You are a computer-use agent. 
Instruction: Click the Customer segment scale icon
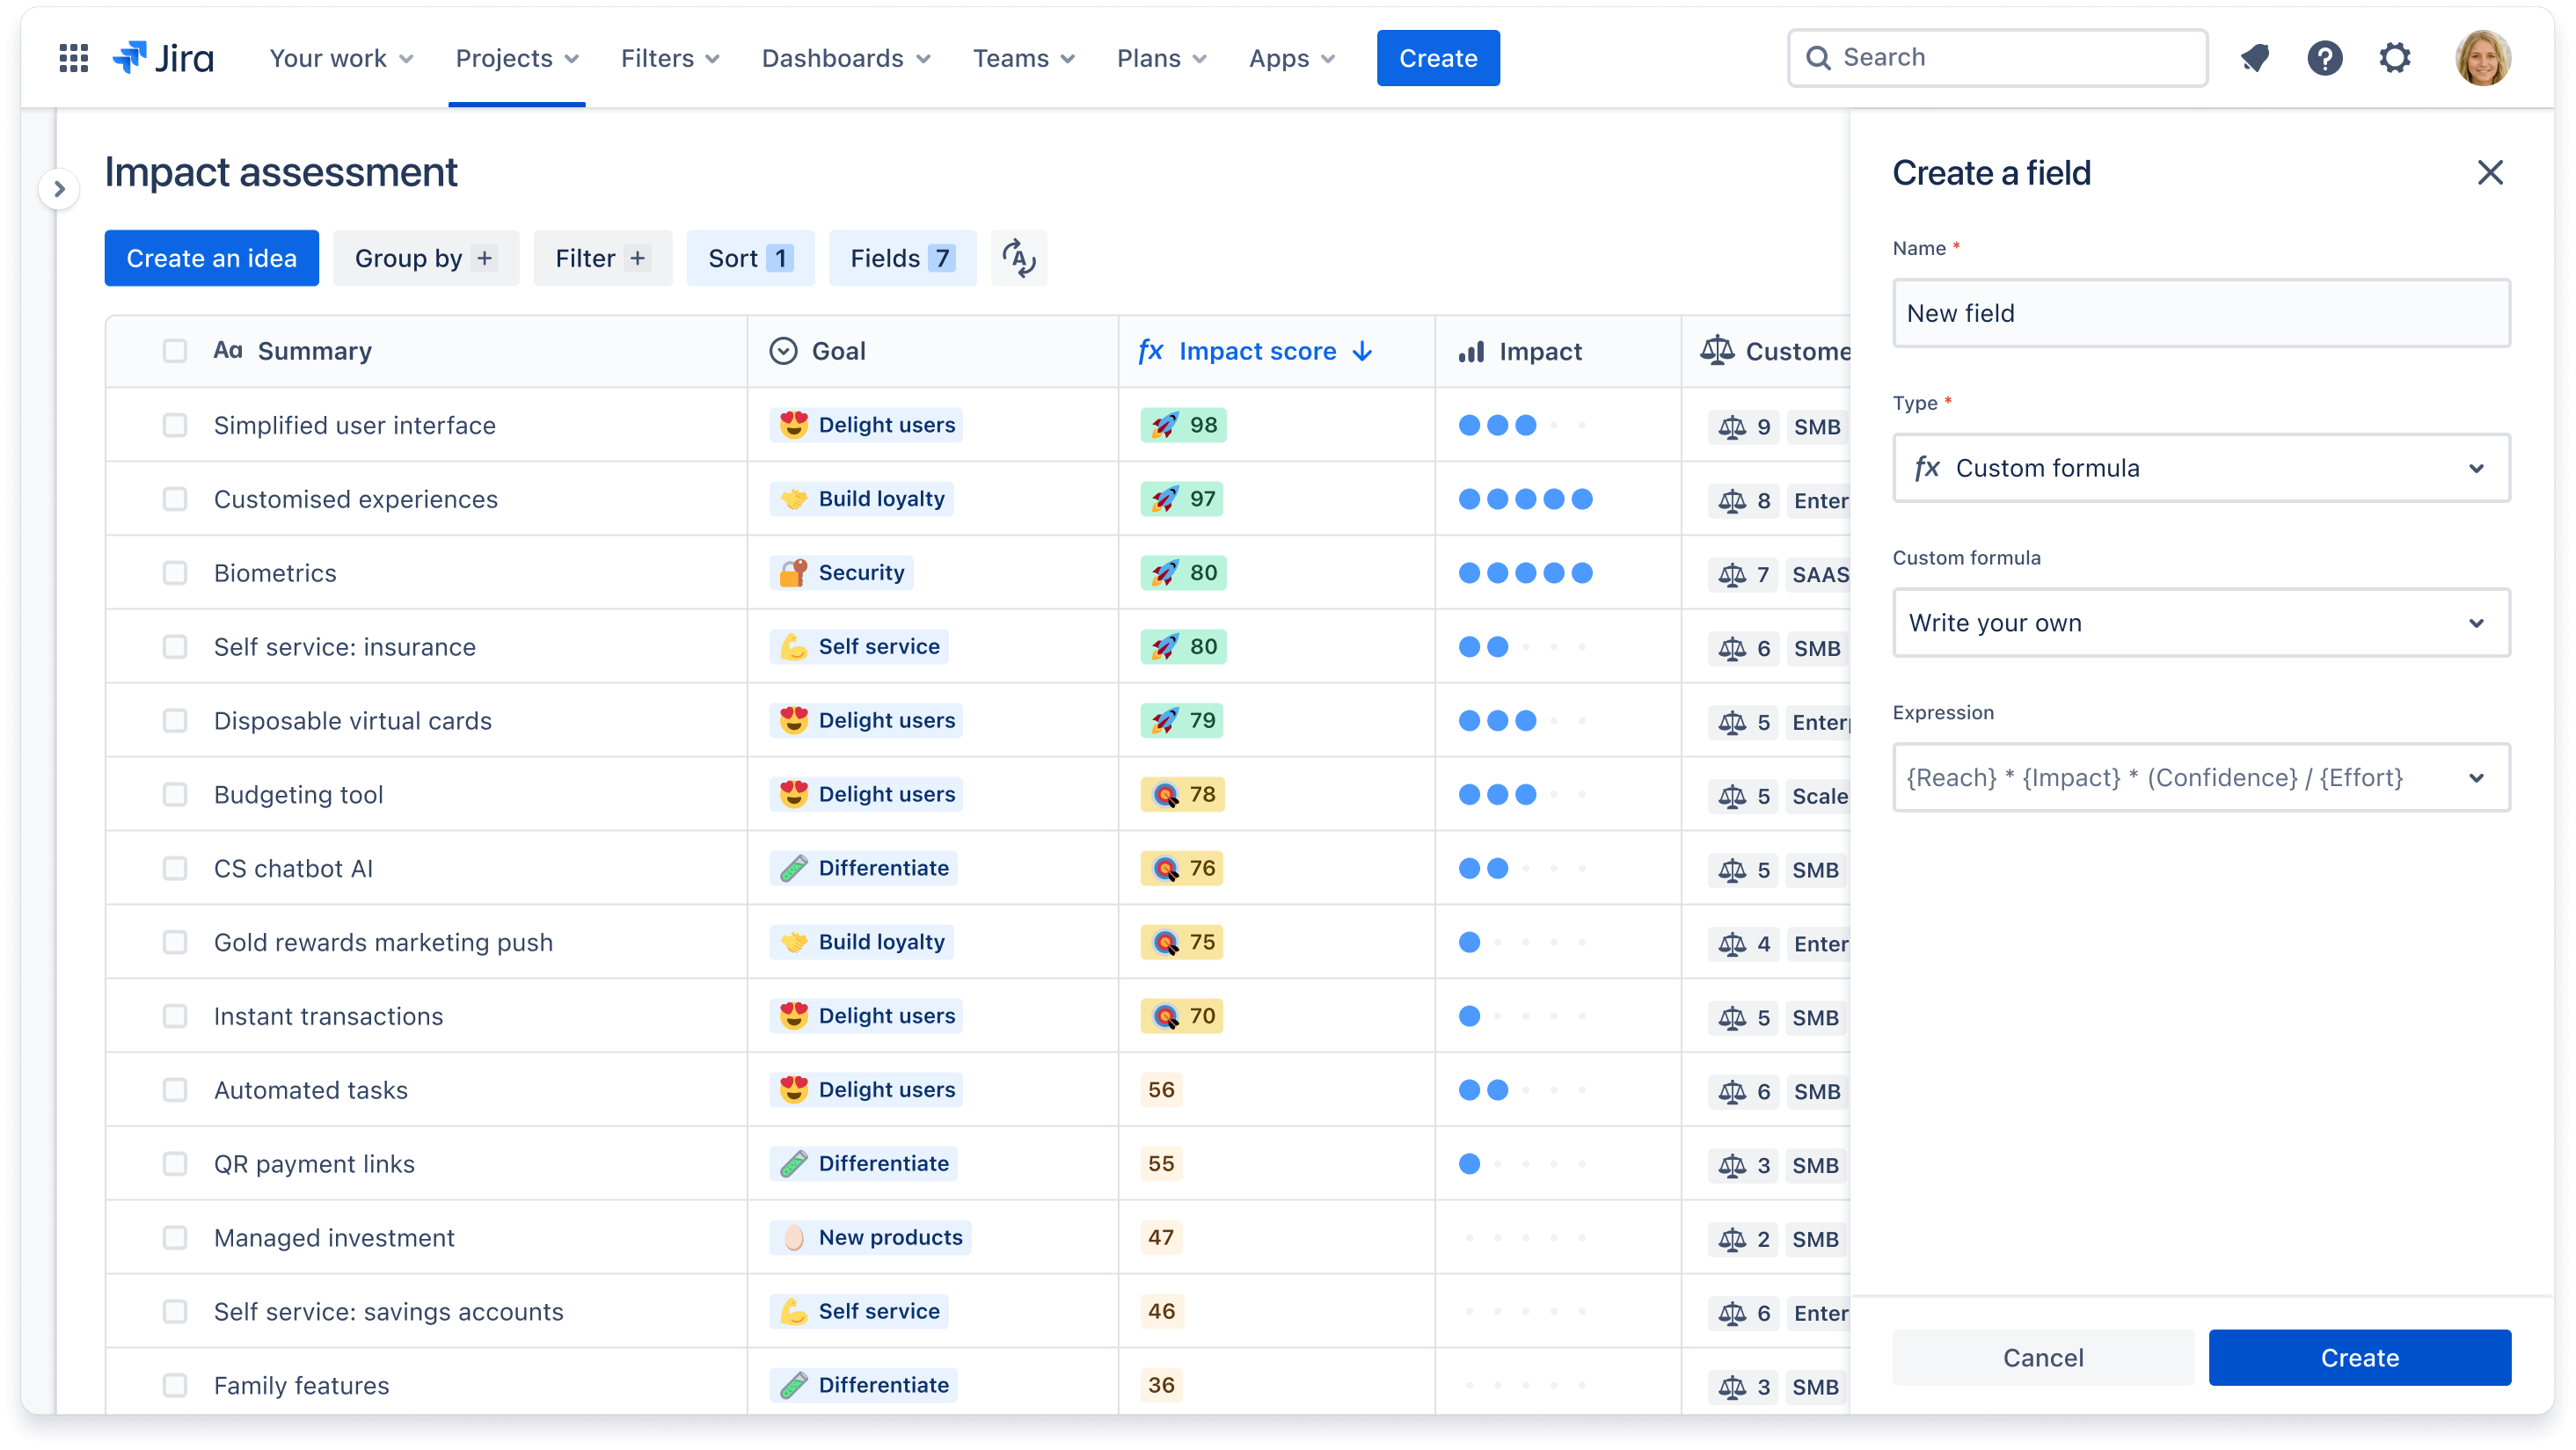point(1714,350)
